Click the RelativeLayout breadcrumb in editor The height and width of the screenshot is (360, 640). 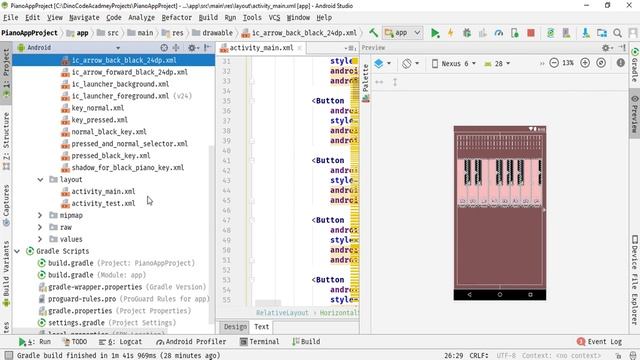282,313
